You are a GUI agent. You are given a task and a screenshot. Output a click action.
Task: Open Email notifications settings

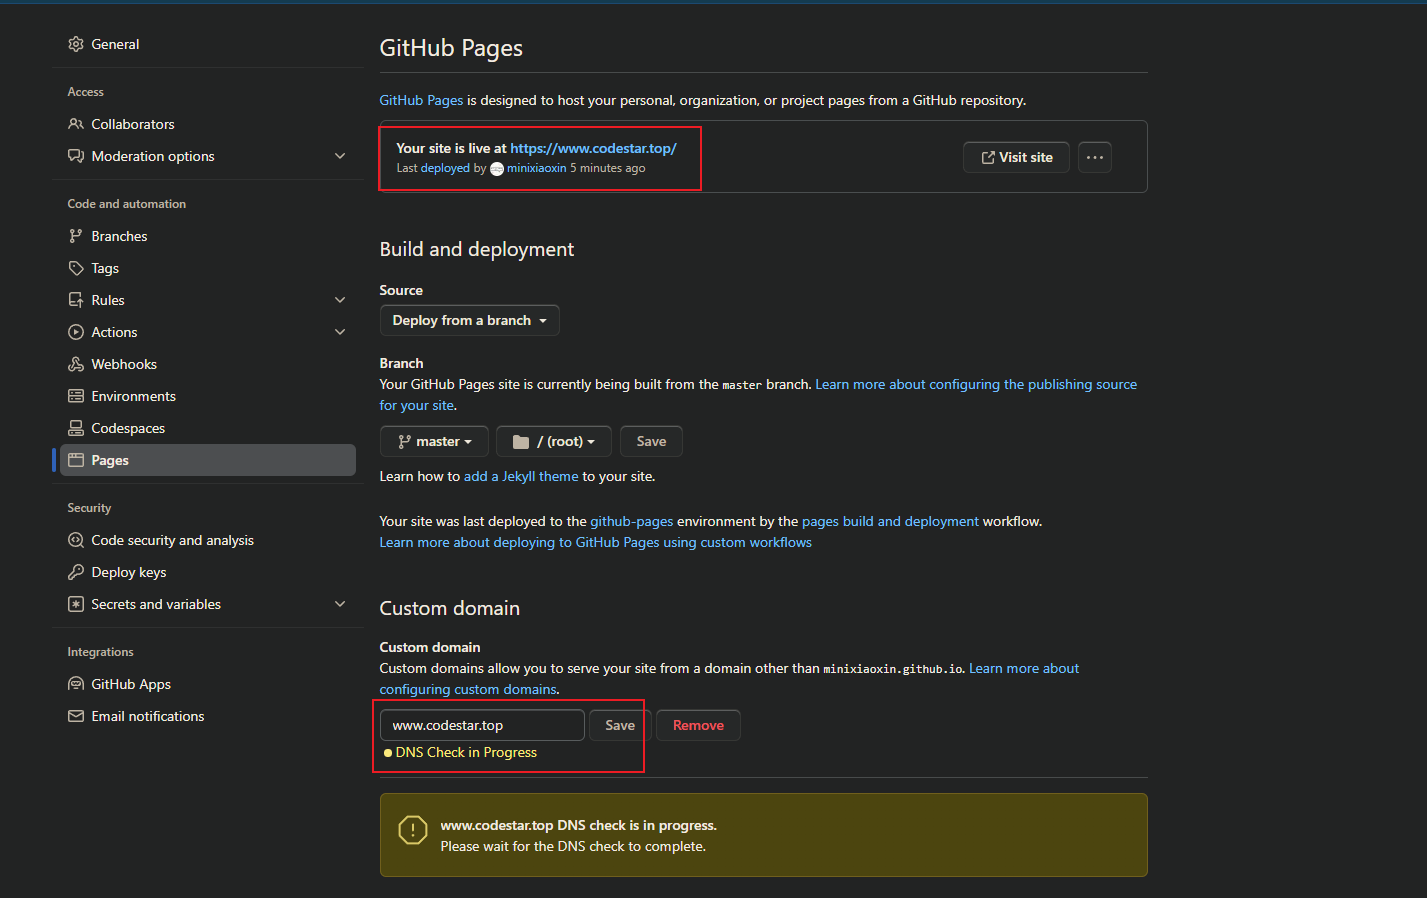208,716
